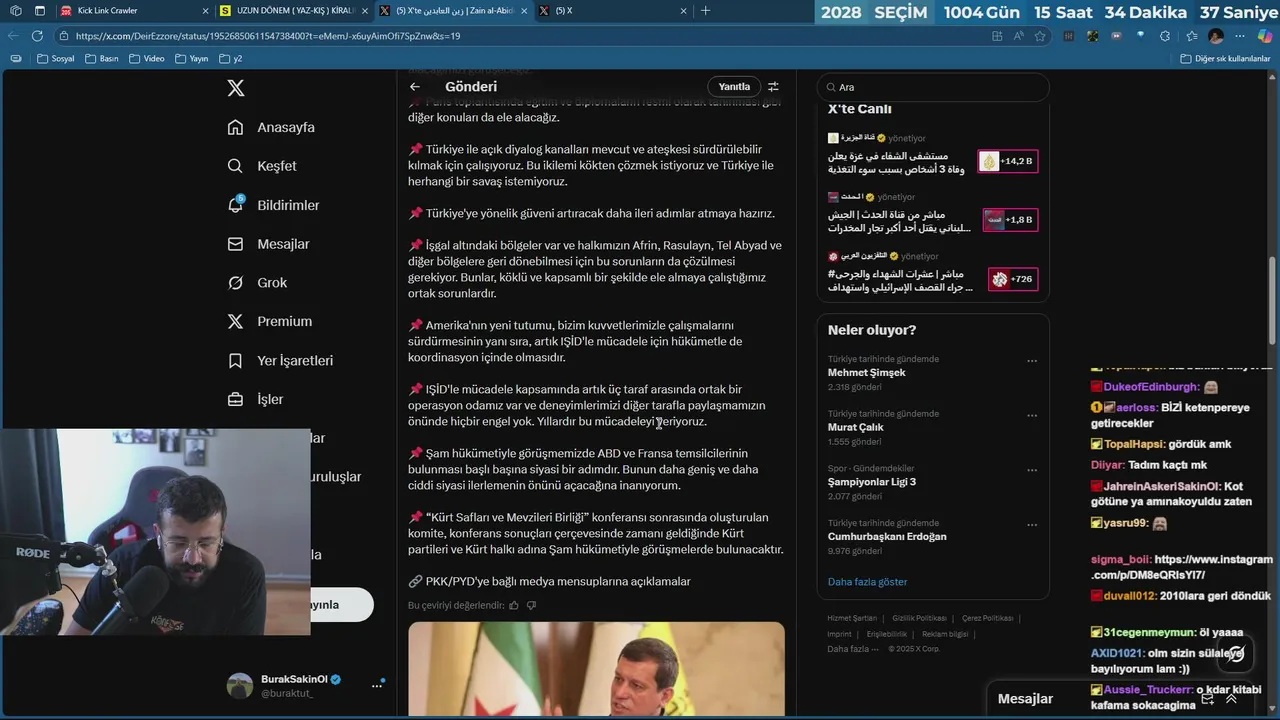The image size is (1280, 720).
Task: Open the browser settings and more menu
Action: (1240, 35)
